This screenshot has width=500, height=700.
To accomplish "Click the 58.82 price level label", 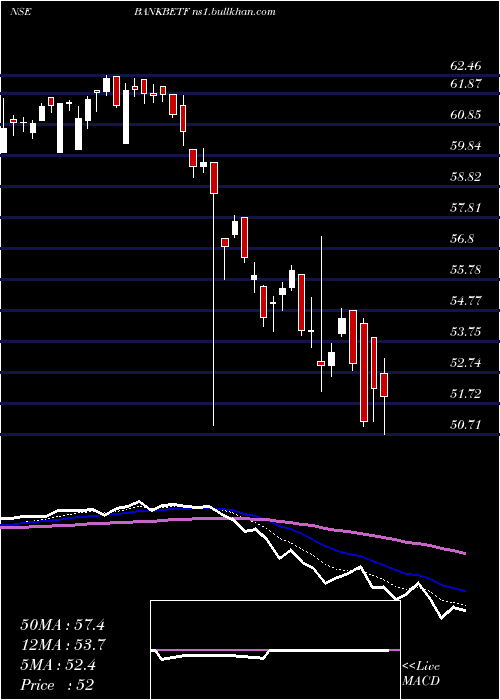I will (466, 177).
